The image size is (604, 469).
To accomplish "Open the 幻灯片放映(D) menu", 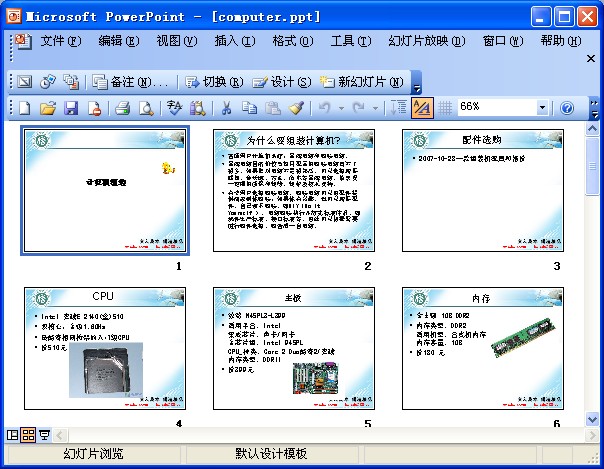I will pyautogui.click(x=425, y=41).
